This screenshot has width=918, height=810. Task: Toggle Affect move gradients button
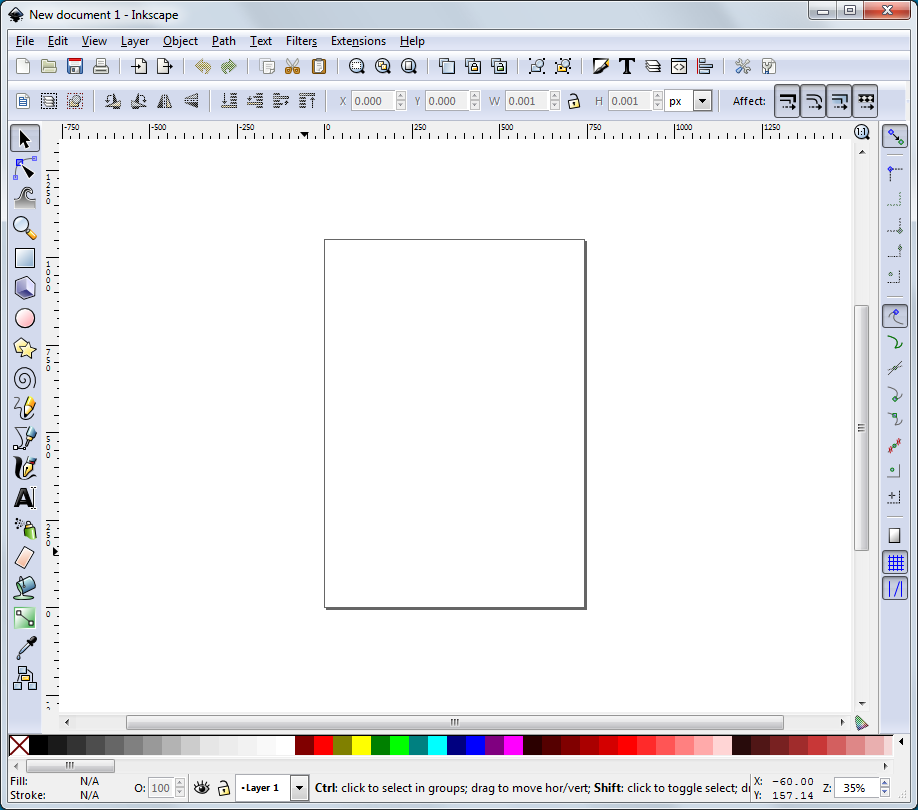[x=839, y=101]
